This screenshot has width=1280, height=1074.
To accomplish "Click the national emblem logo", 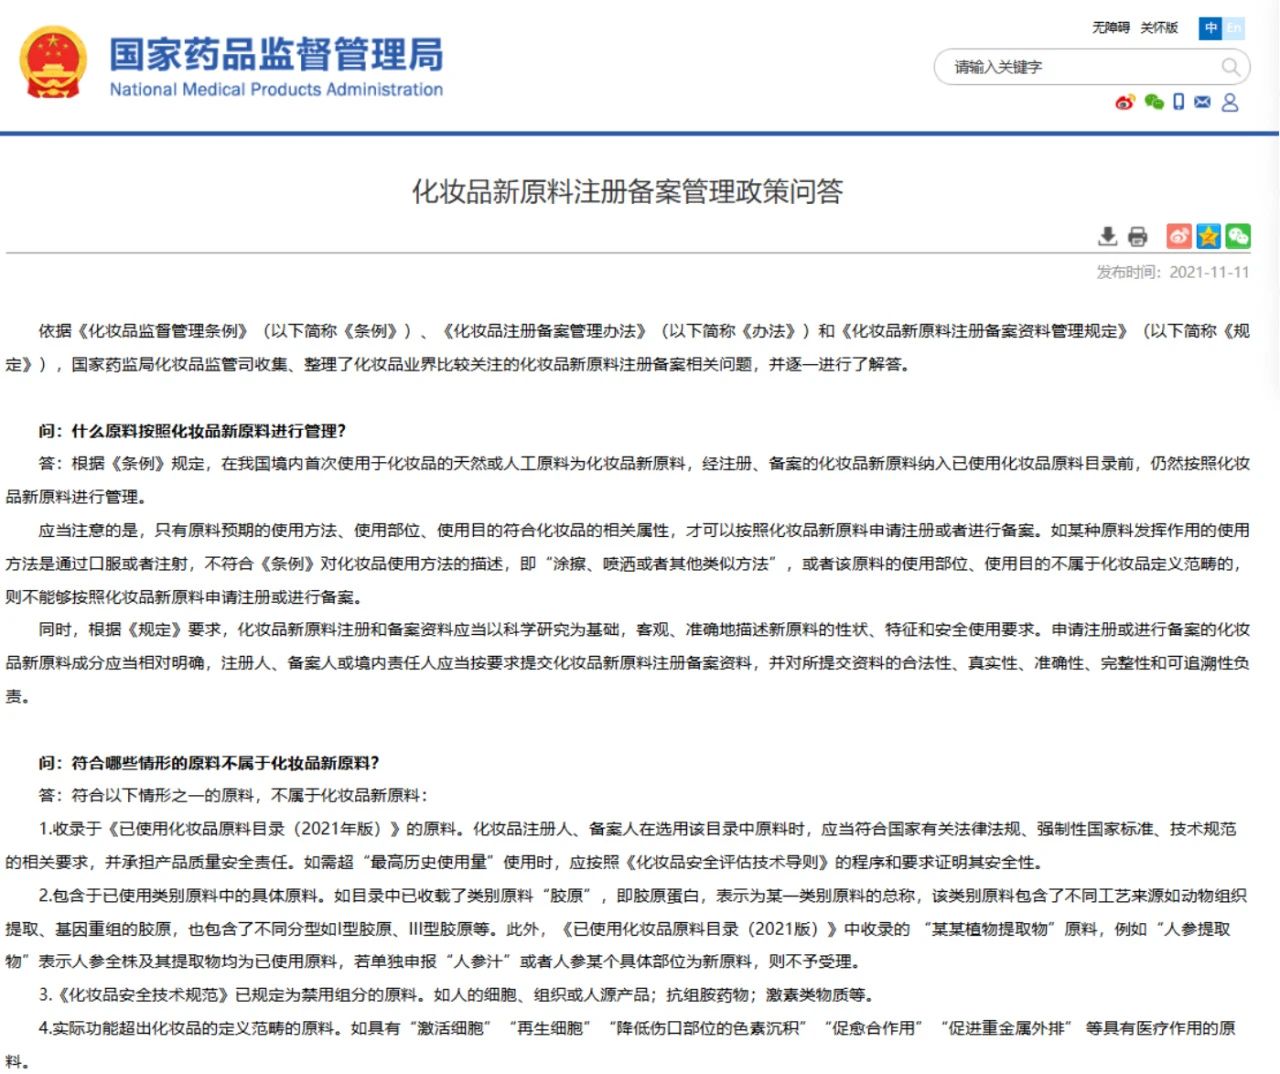I will (53, 63).
